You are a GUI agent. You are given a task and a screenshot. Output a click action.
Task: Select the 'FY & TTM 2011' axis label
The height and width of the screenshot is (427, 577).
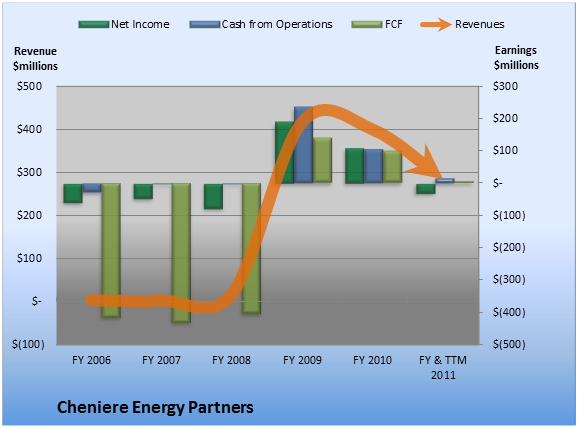[443, 367]
